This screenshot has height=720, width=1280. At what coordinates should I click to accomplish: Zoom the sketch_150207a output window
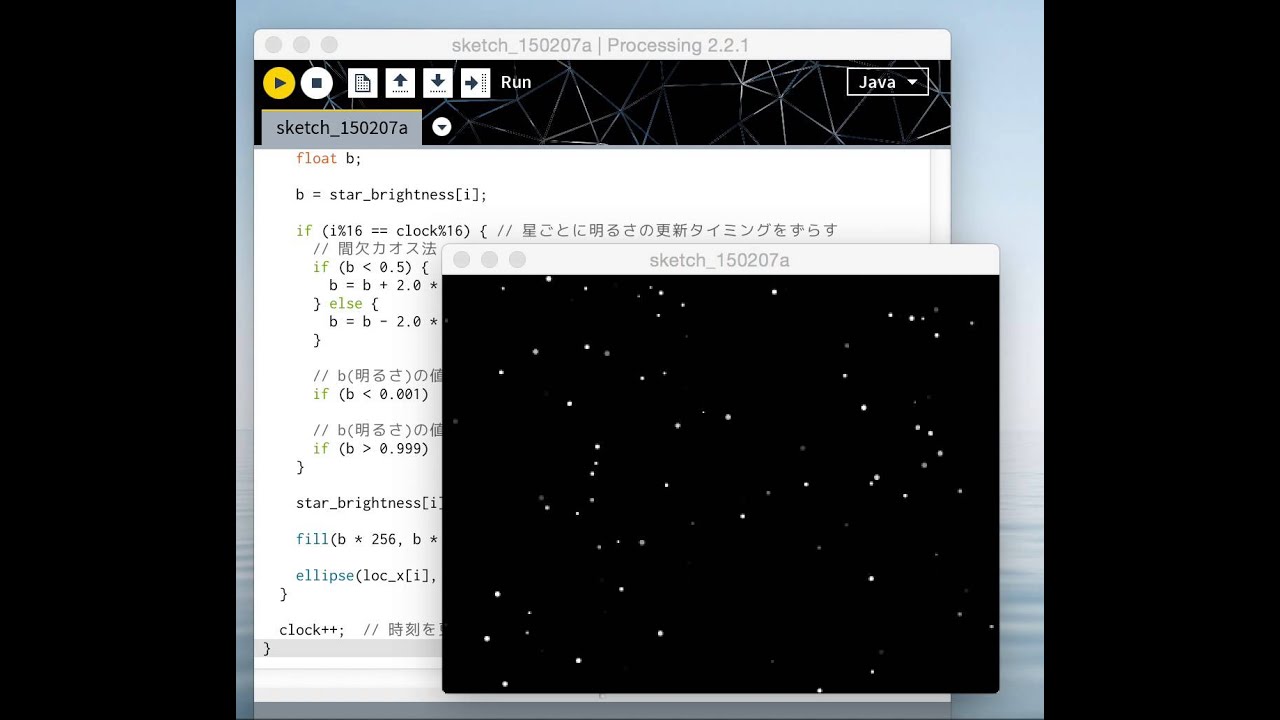[x=517, y=260]
